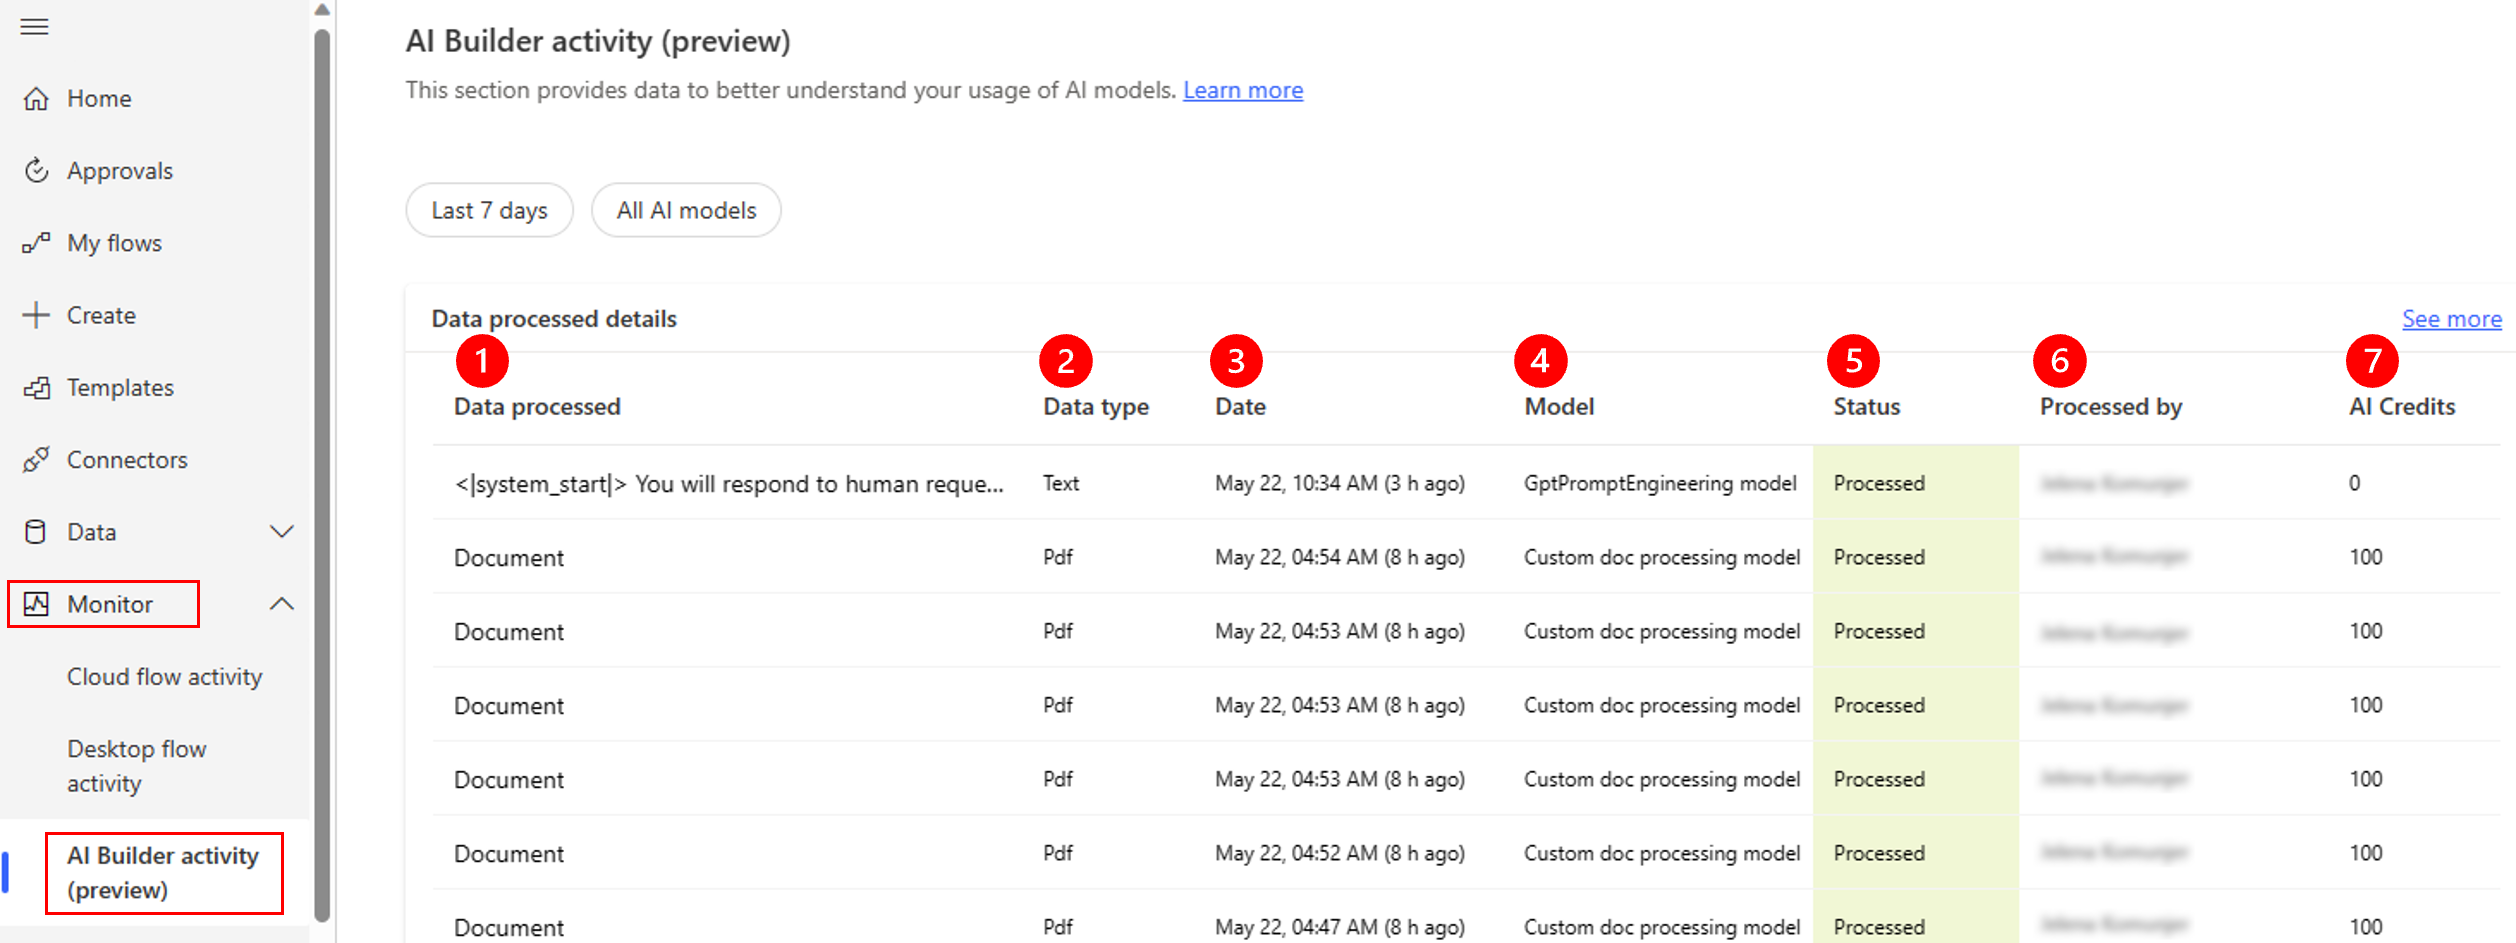This screenshot has width=2516, height=943.
Task: Click the Templates icon
Action: click(x=36, y=388)
